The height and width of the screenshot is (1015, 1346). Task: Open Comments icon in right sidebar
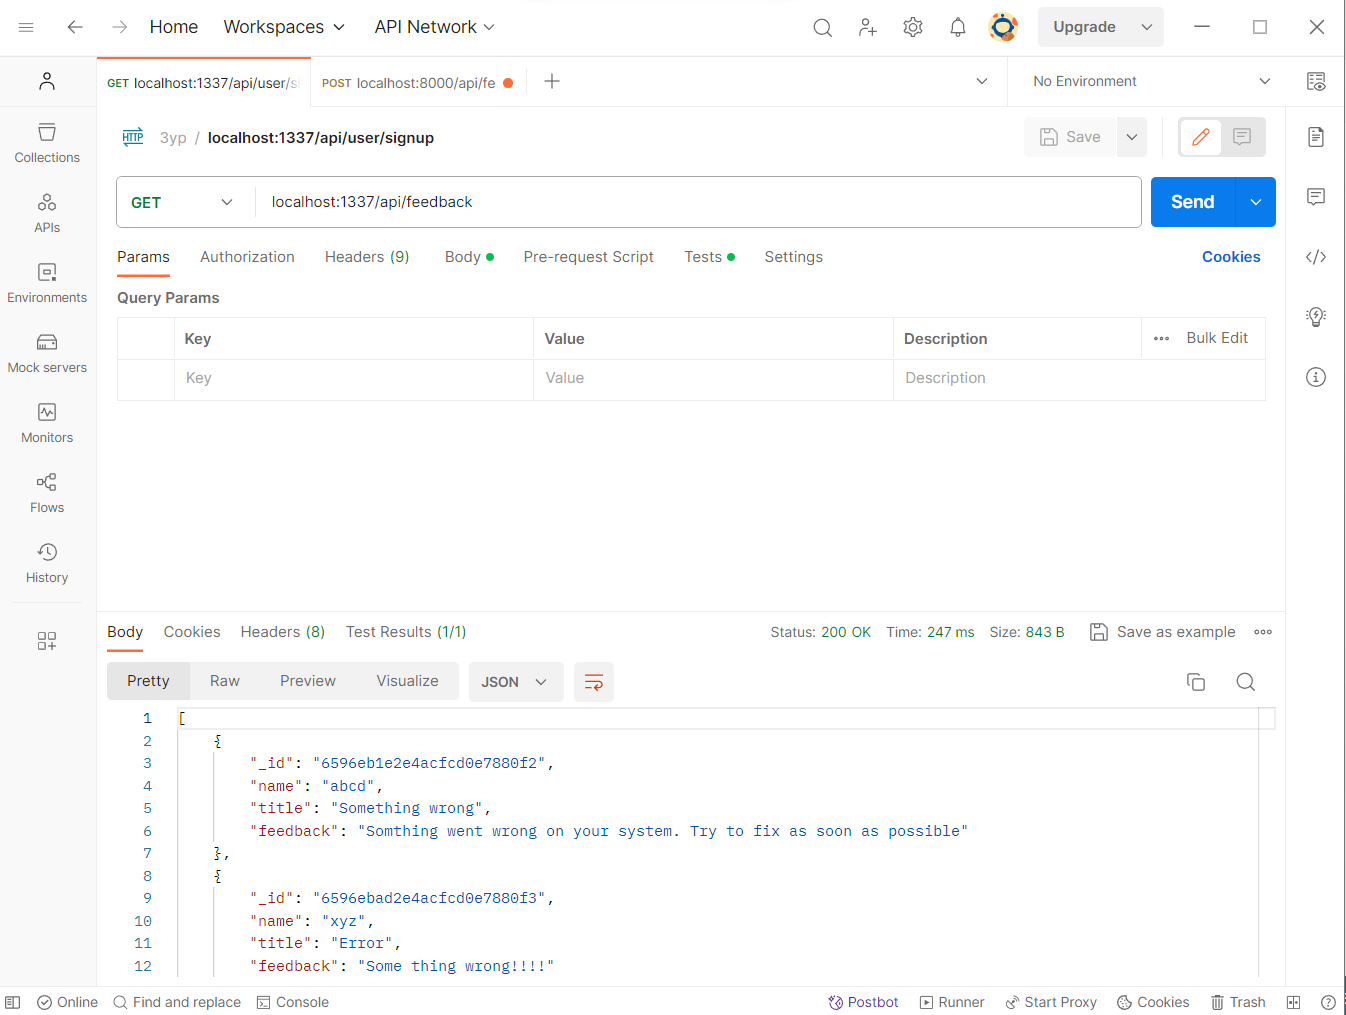(x=1316, y=197)
